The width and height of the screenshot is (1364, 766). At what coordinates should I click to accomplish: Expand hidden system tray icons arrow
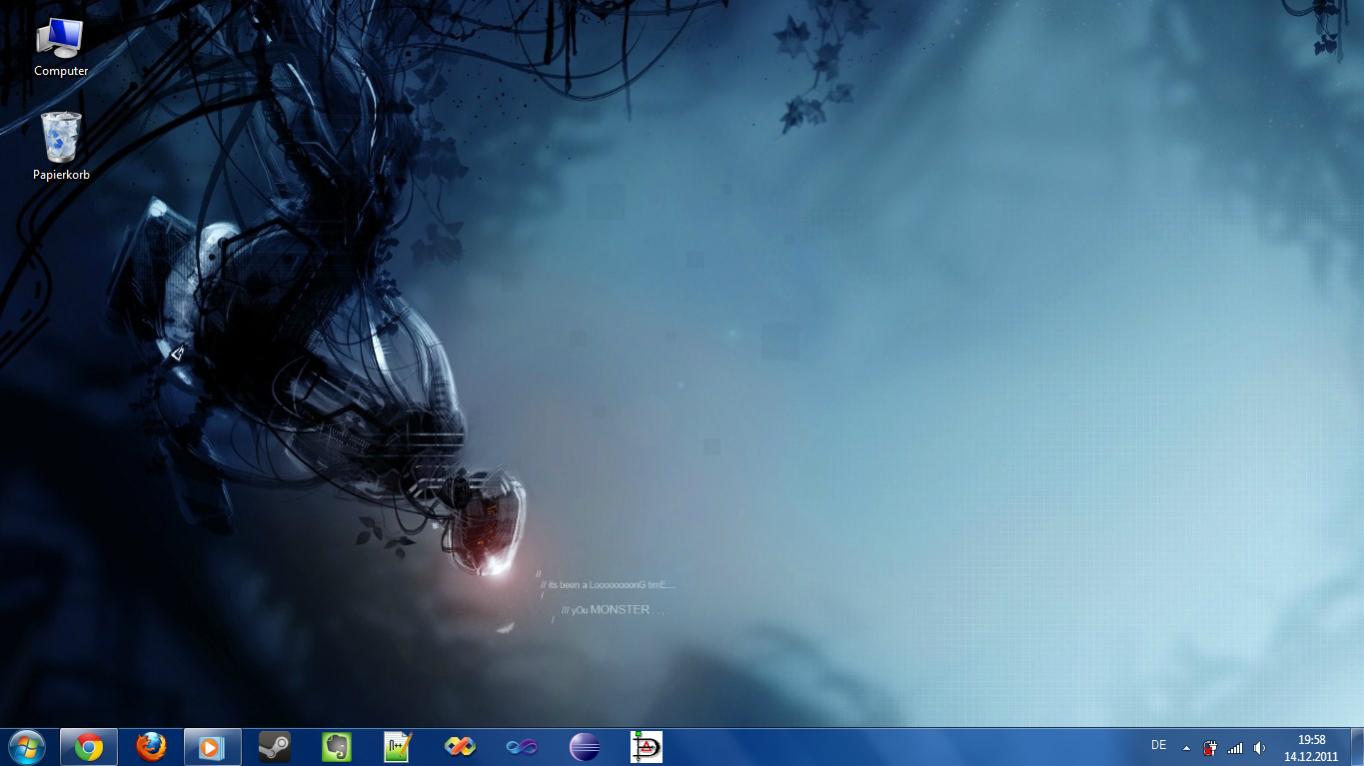pos(1186,748)
